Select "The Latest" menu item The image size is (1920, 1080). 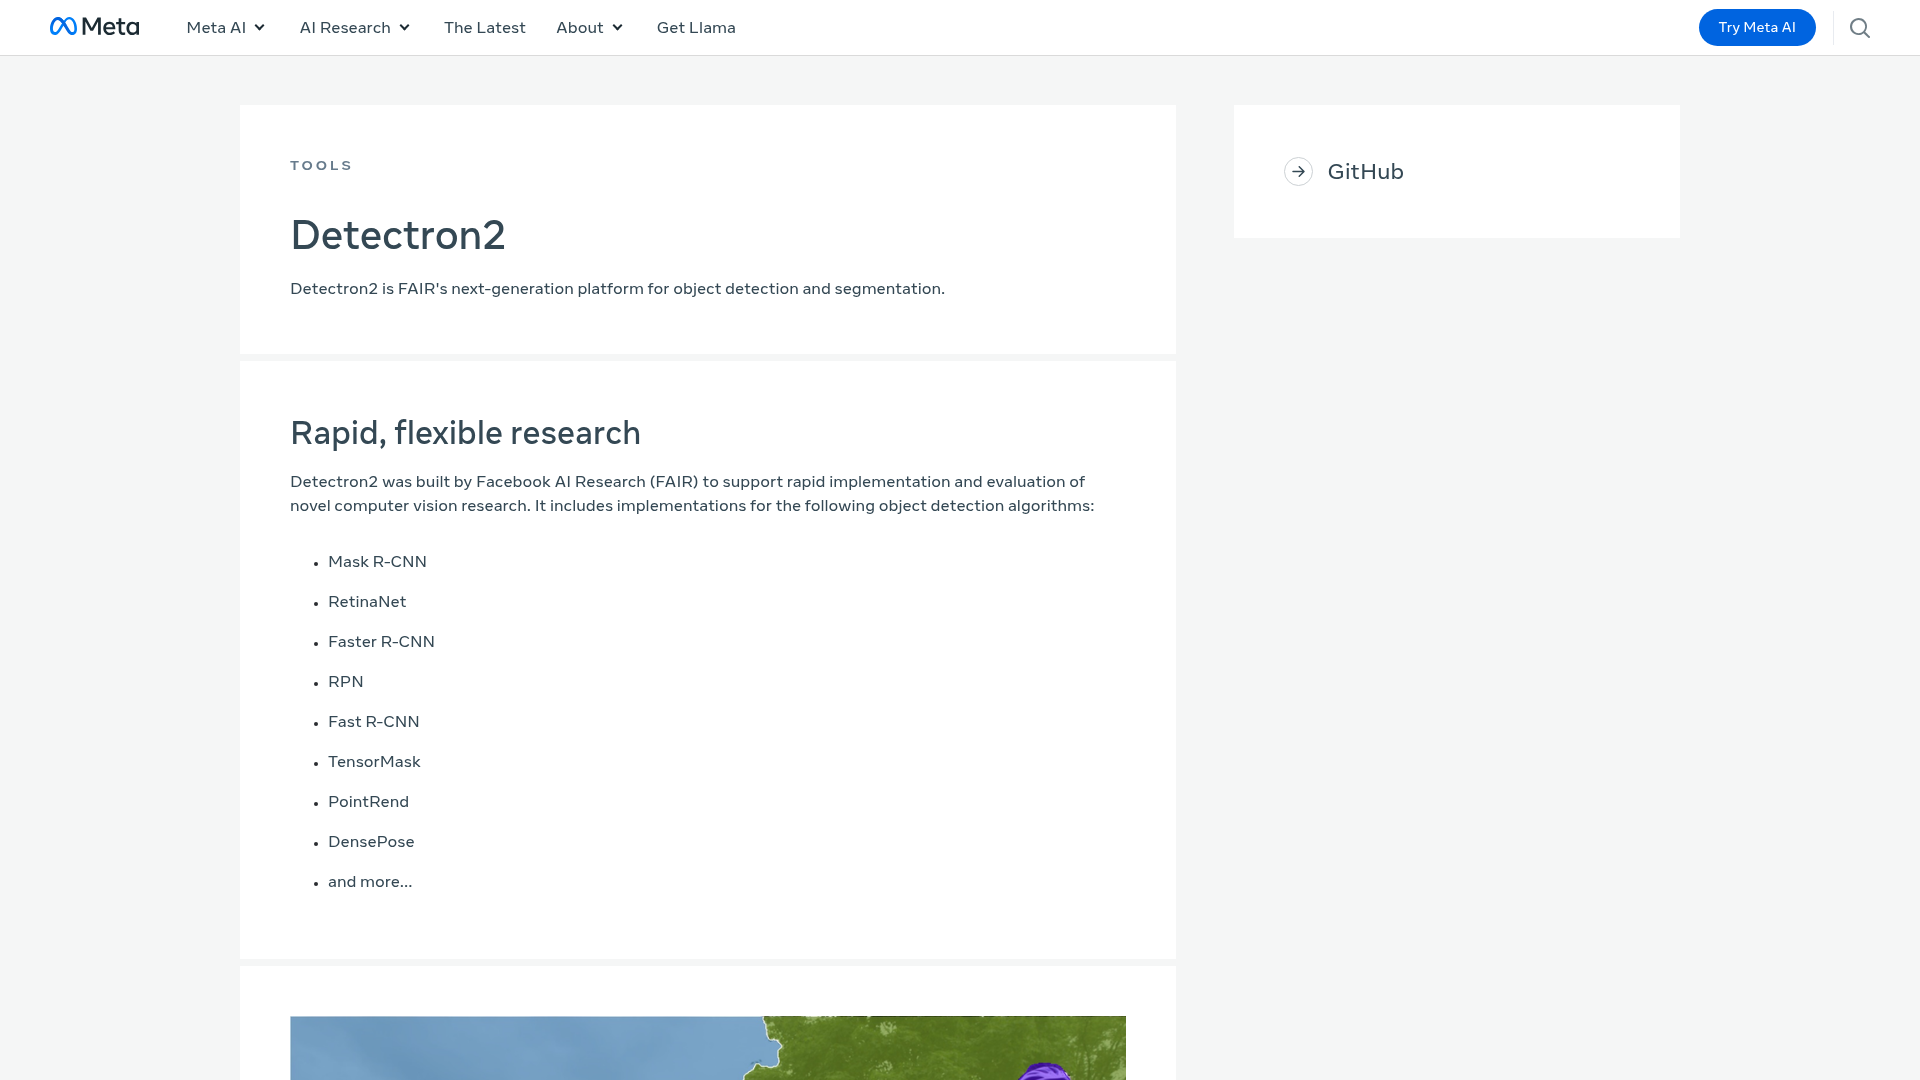pyautogui.click(x=484, y=27)
